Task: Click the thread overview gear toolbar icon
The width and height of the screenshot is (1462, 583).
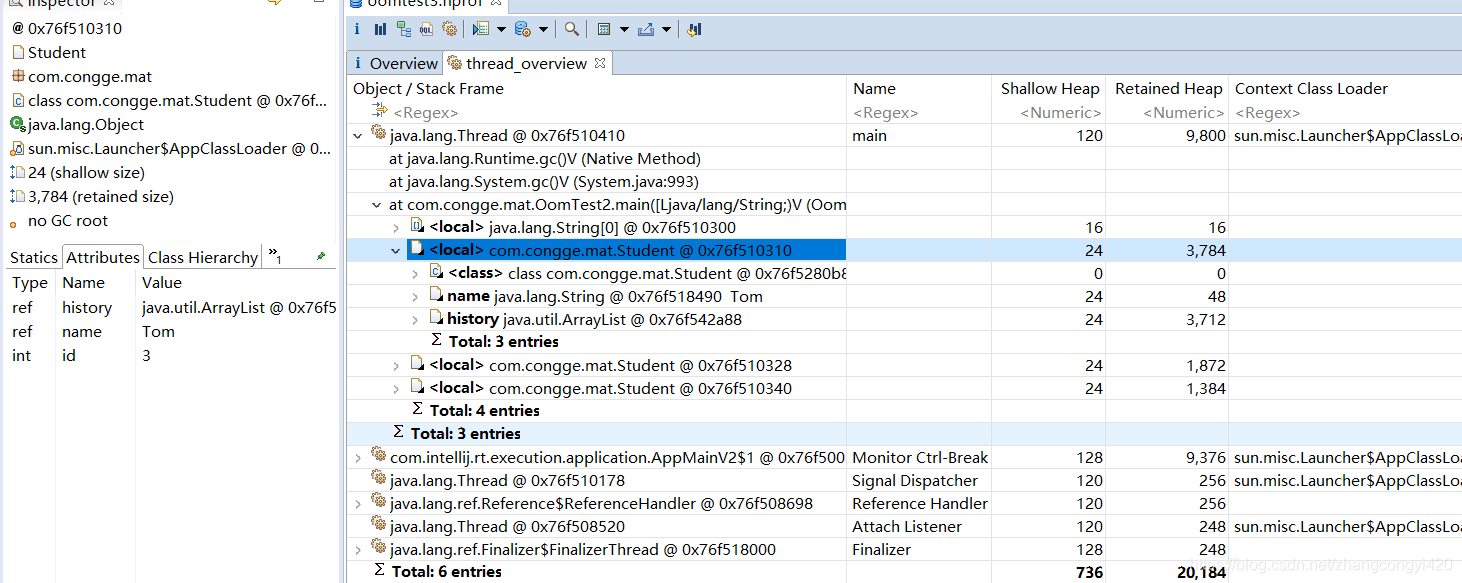Action: pyautogui.click(x=449, y=30)
